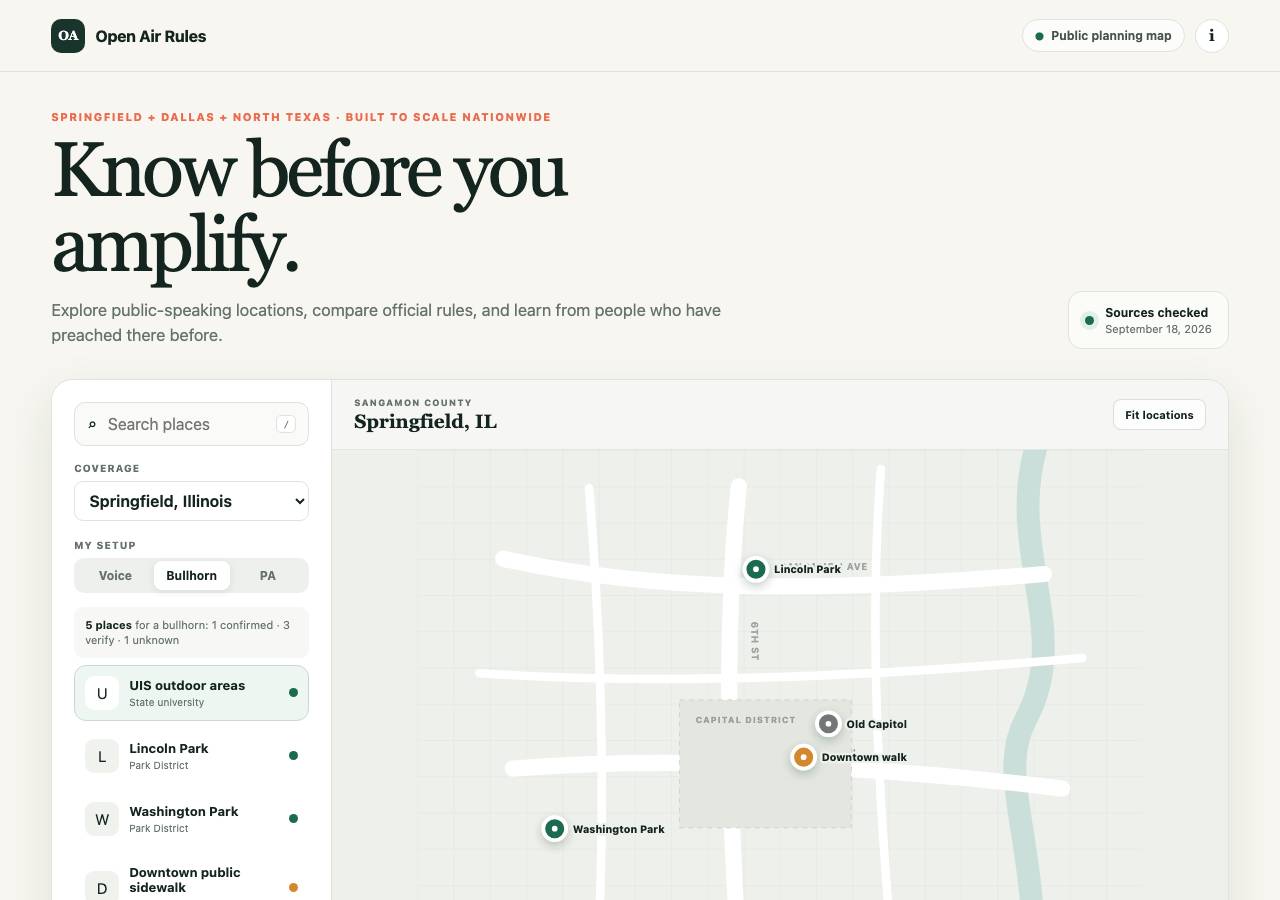Click the W avatar for Washington Park
The height and width of the screenshot is (900, 1280).
(102, 819)
